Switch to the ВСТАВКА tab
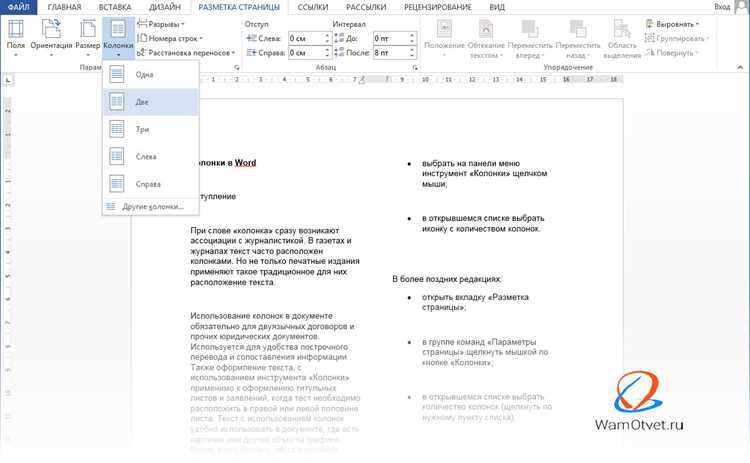The width and height of the screenshot is (750, 463). [x=115, y=7]
